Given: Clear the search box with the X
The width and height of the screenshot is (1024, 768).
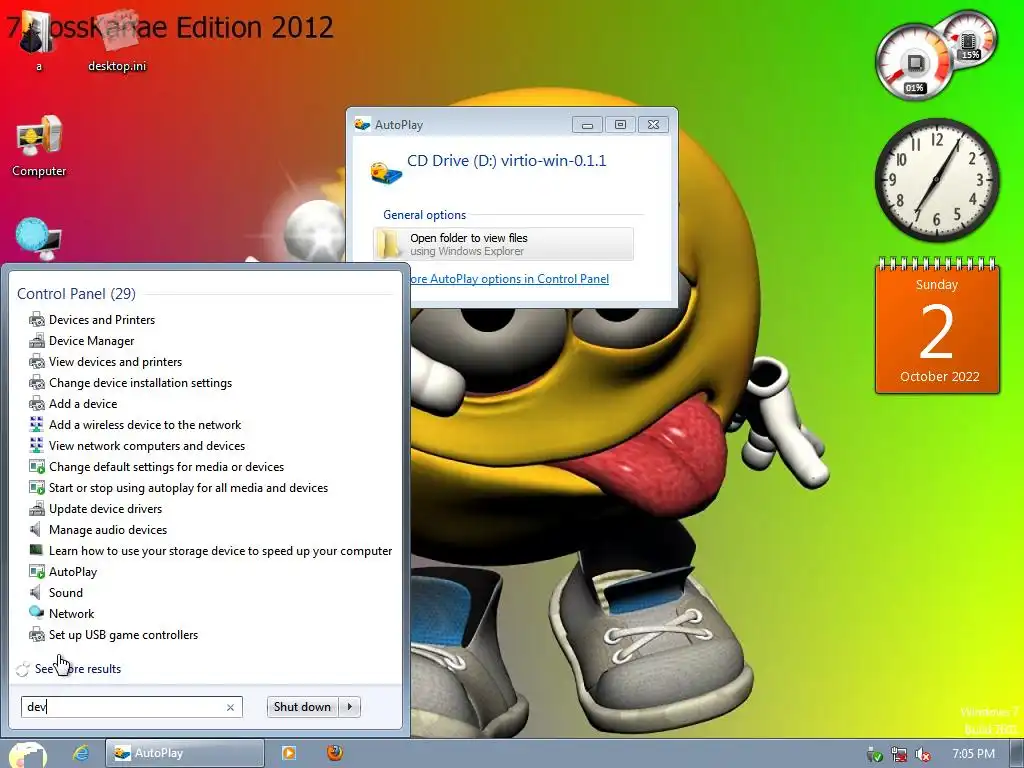Looking at the screenshot, I should [230, 707].
